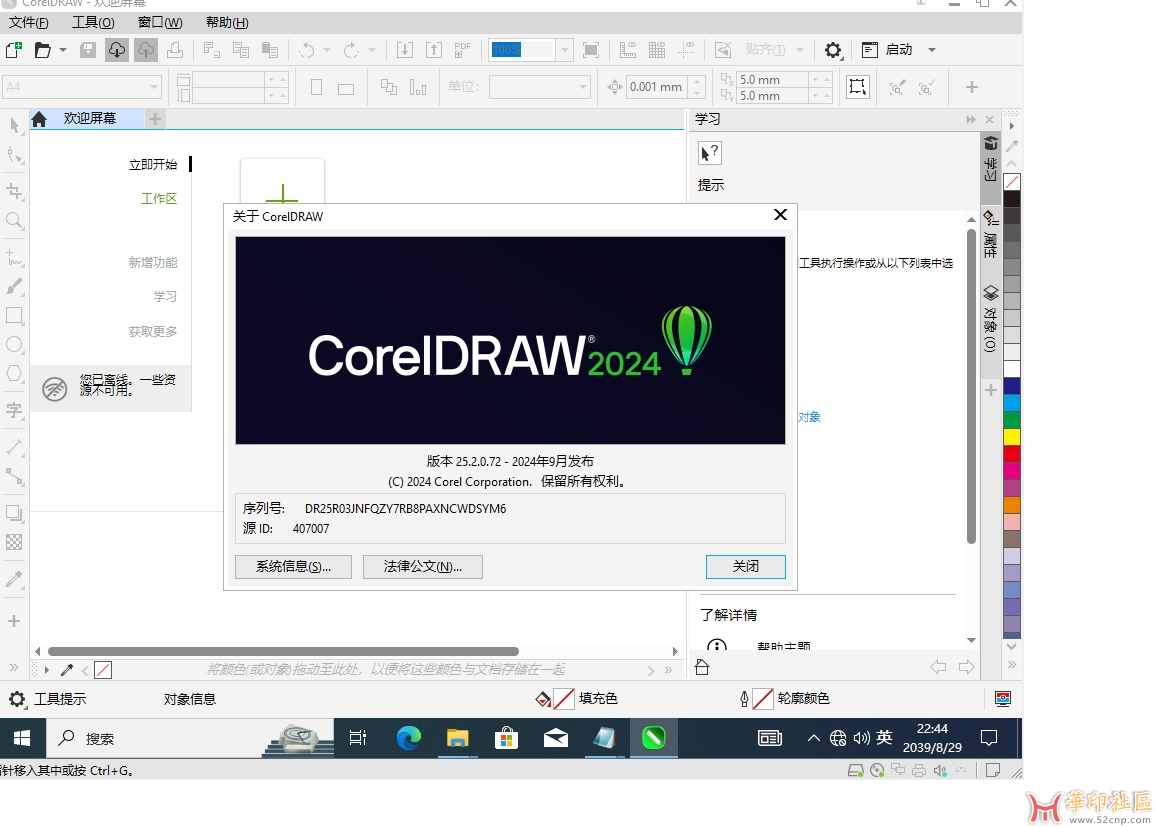Select the Freehand drawing tool
The width and height of the screenshot is (1155, 827).
click(x=15, y=257)
